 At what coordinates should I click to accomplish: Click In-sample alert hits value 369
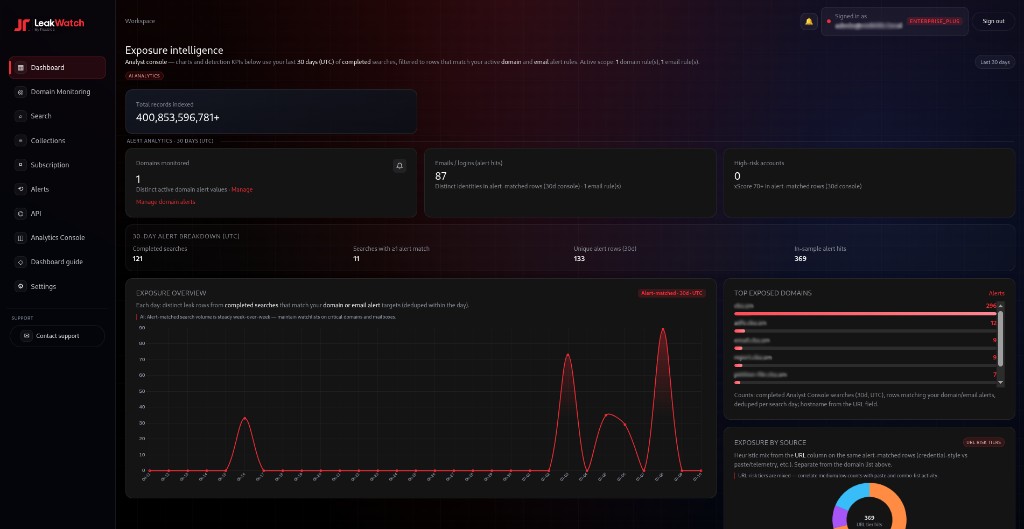coord(801,259)
